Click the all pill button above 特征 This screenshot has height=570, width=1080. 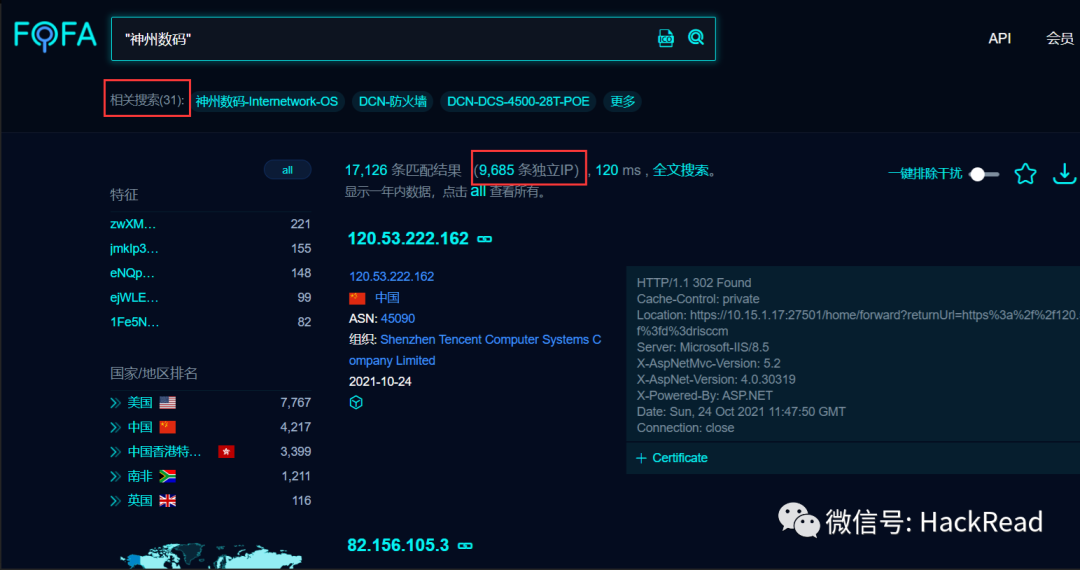pos(287,170)
